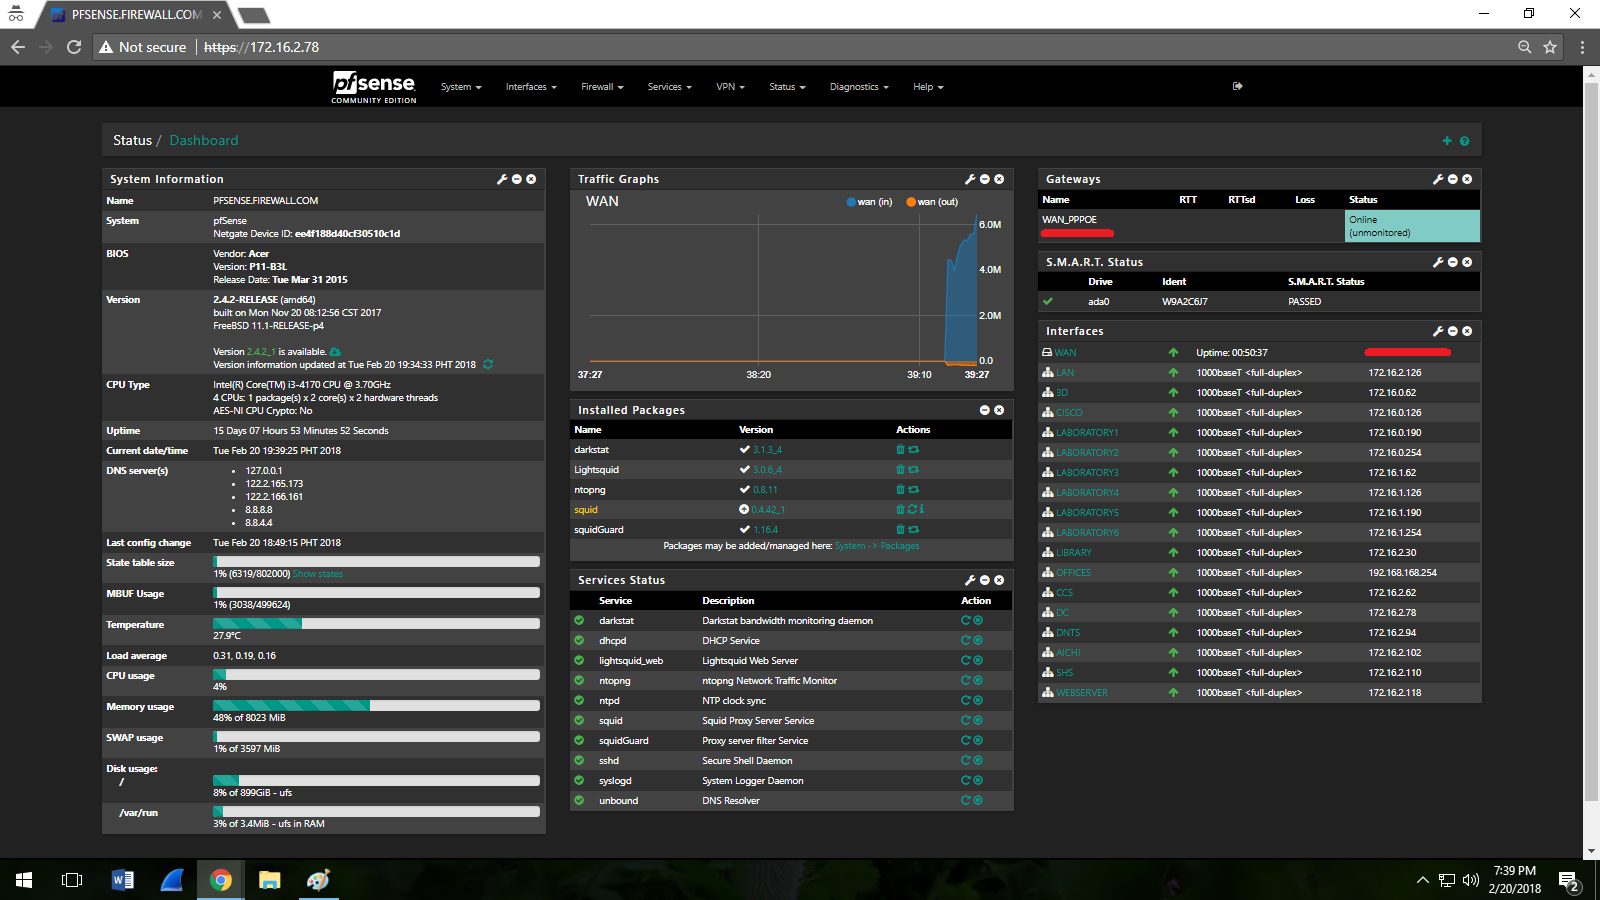Viewport: 1600px width, 900px height.
Task: Remove the ntopng package with trash icon
Action: [x=900, y=490]
